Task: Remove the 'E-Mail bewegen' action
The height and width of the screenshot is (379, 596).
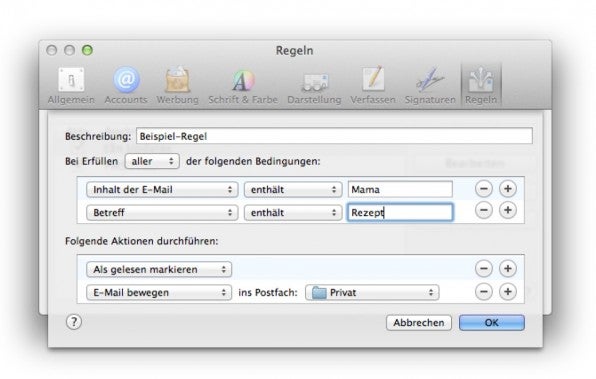Action: pos(484,292)
